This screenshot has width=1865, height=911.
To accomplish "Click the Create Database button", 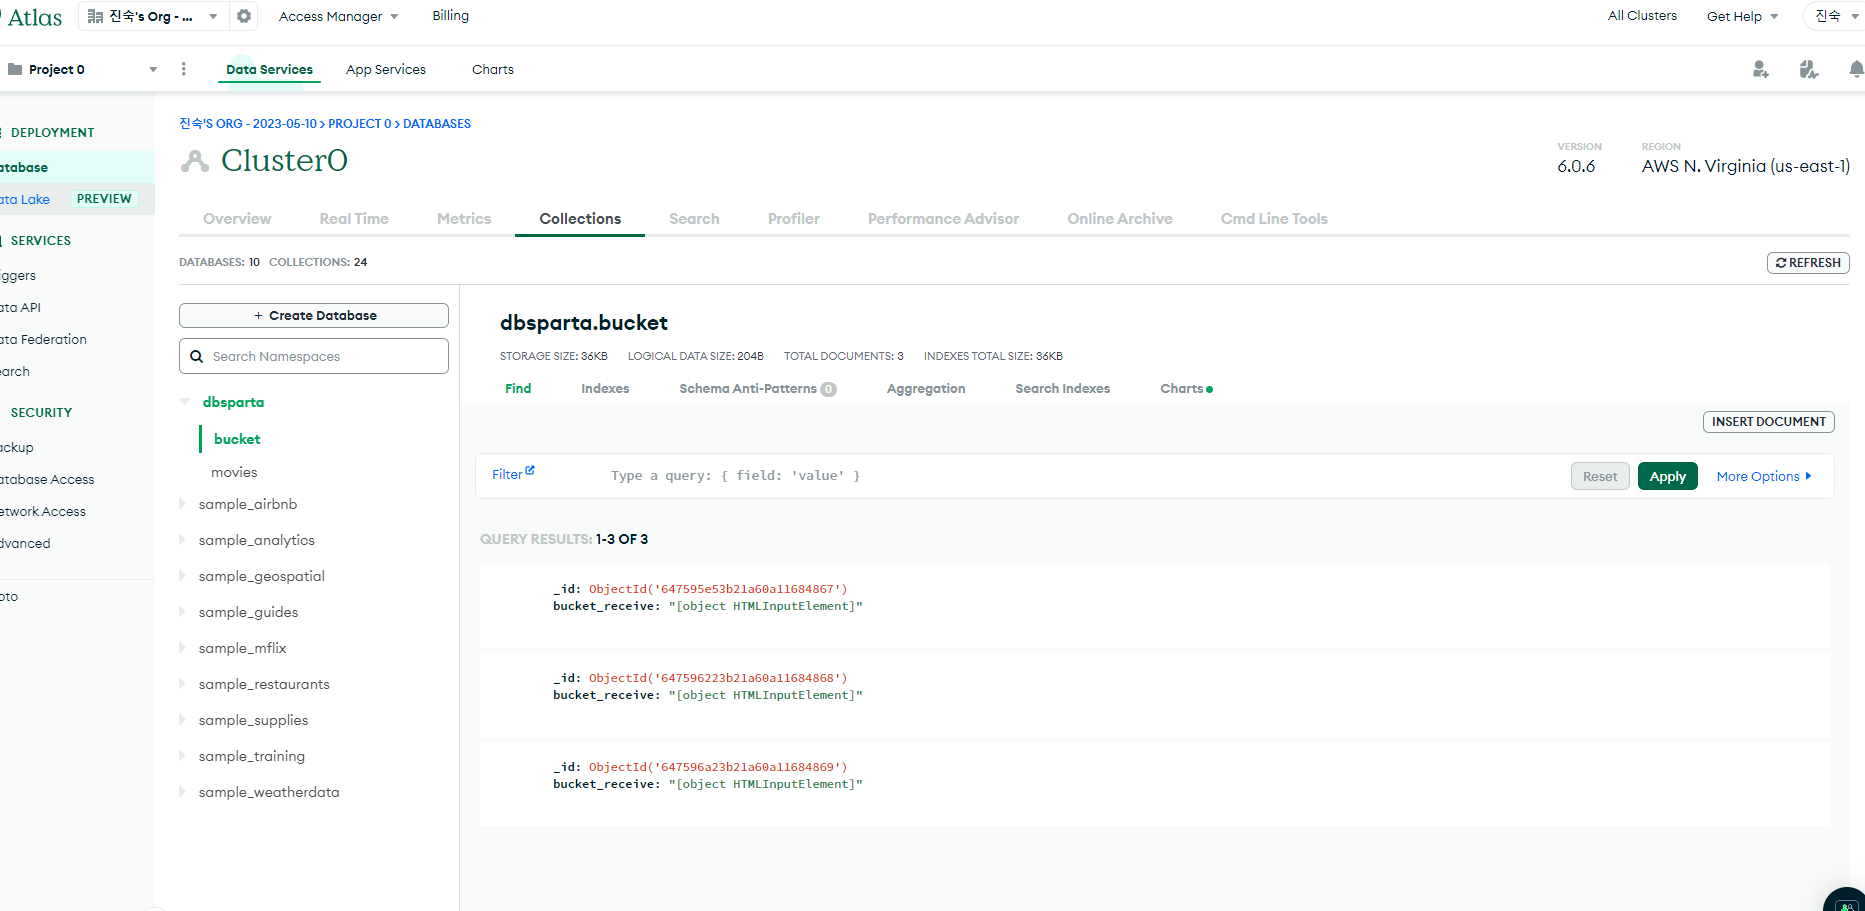I will [x=314, y=315].
